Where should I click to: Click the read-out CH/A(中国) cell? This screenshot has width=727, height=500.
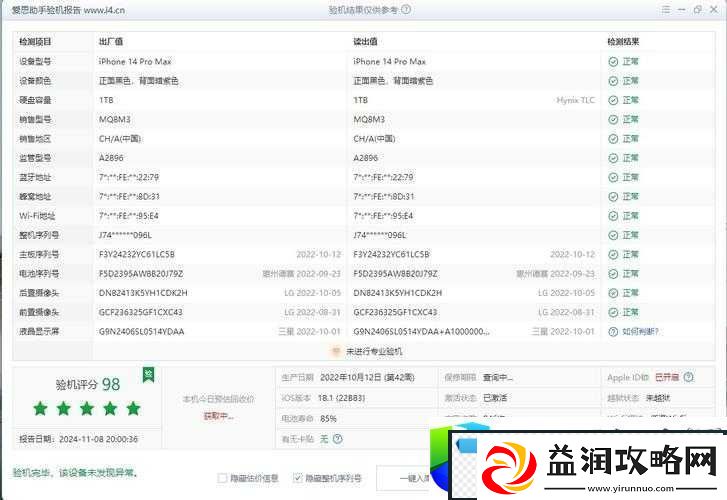[x=374, y=139]
